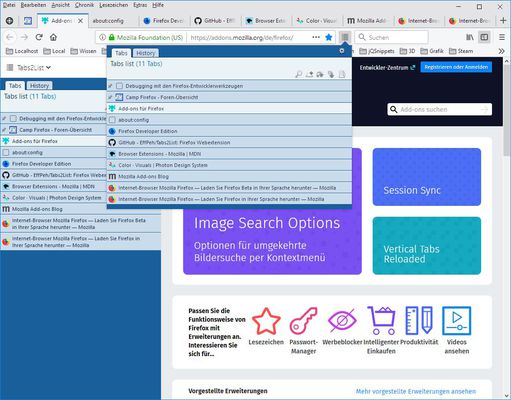
Task: Open the Datei menu
Action: point(9,5)
